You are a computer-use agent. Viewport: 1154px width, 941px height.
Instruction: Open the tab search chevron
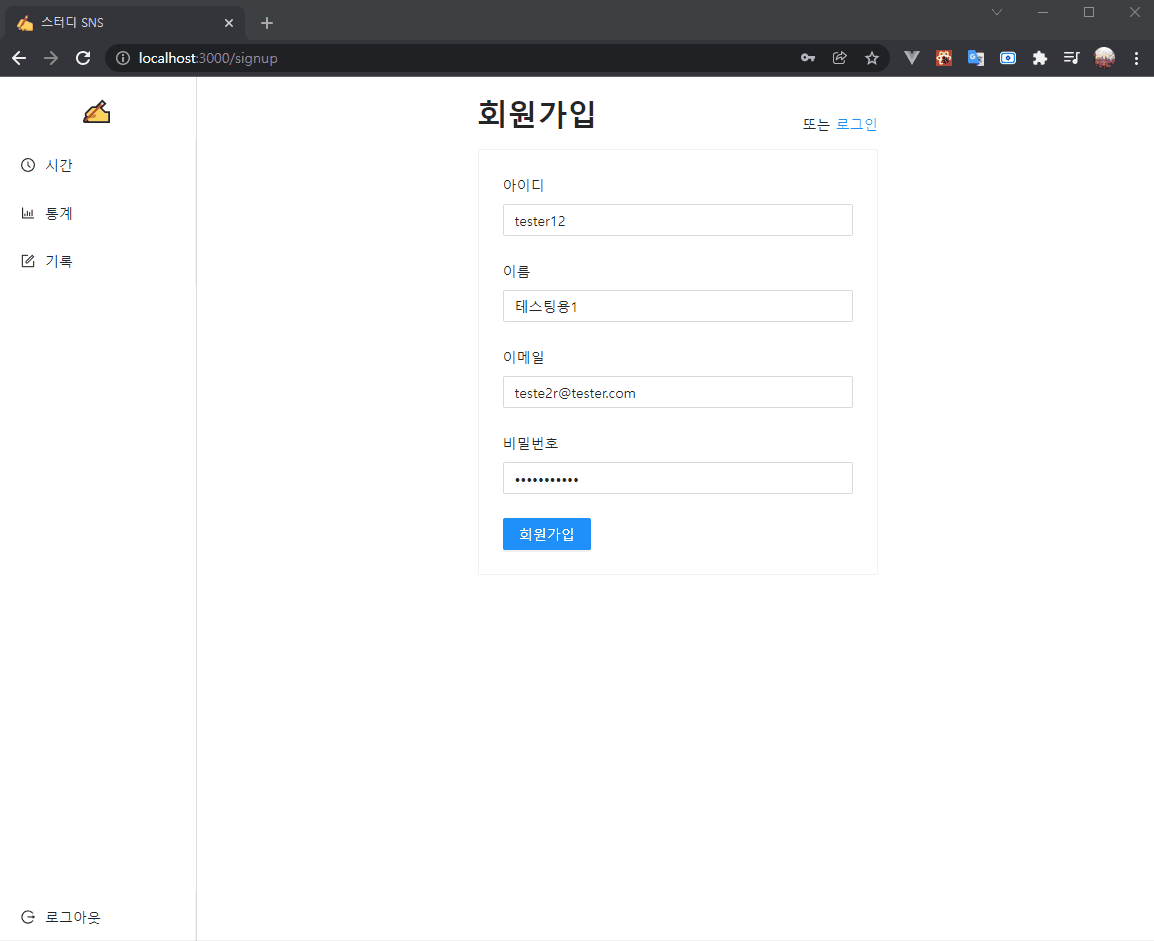click(x=997, y=12)
